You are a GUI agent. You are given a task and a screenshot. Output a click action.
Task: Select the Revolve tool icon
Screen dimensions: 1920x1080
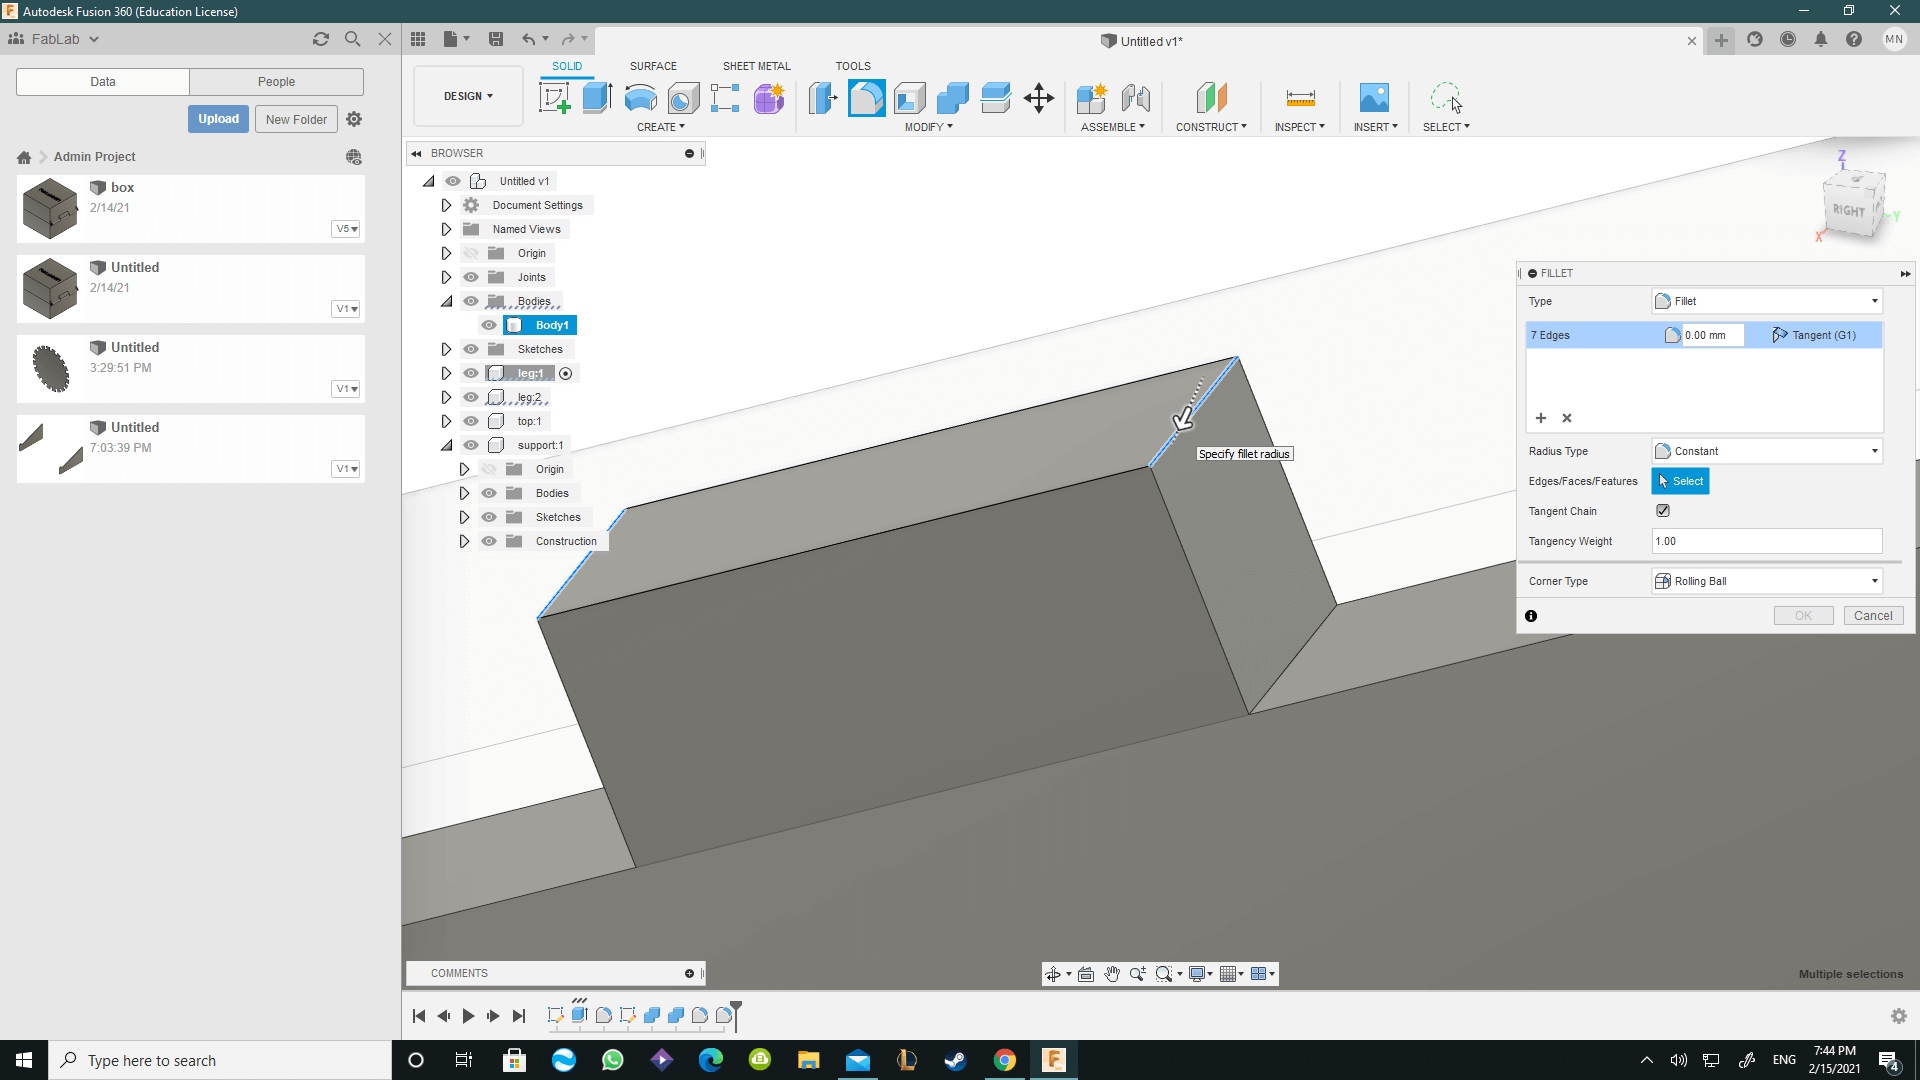(640, 98)
